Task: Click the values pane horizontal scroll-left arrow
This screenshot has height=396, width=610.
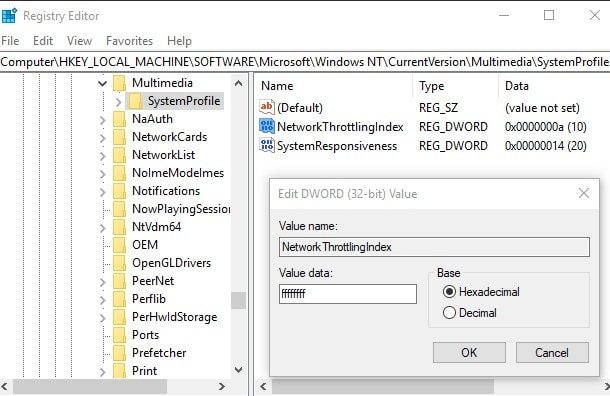Action: (263, 386)
